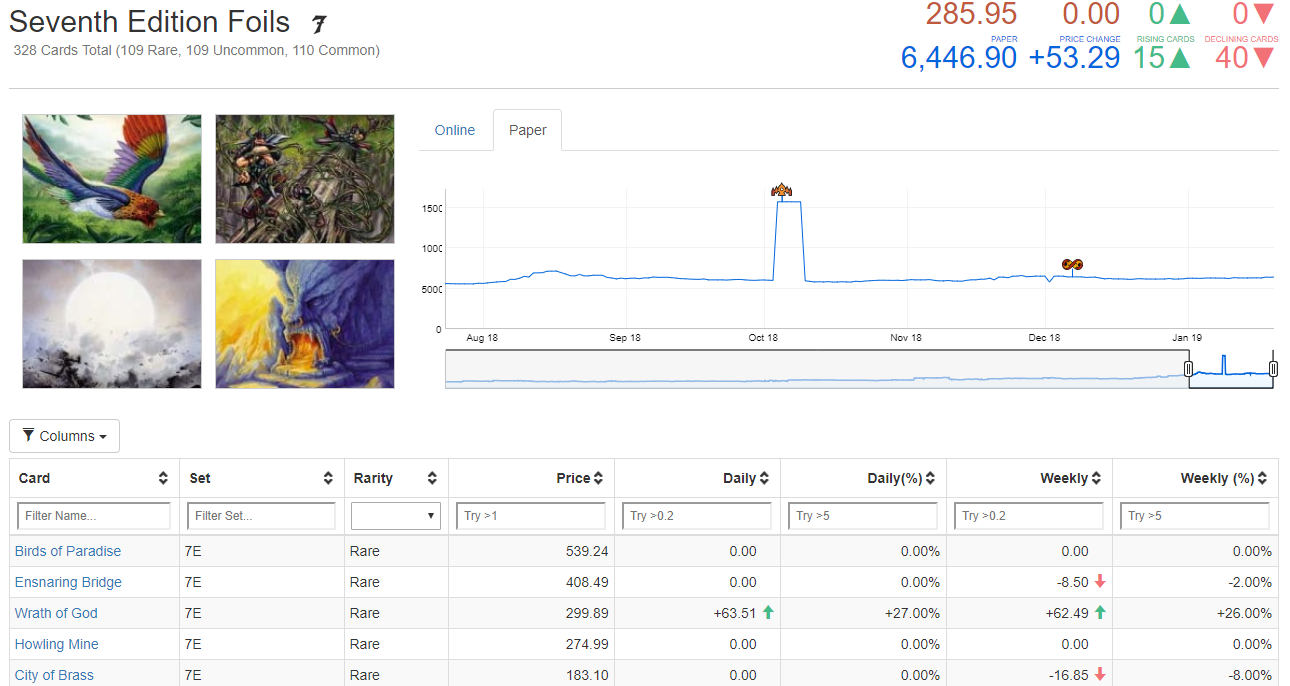The width and height of the screenshot is (1290, 686).
Task: Click the Filter Name input field
Action: tap(94, 516)
